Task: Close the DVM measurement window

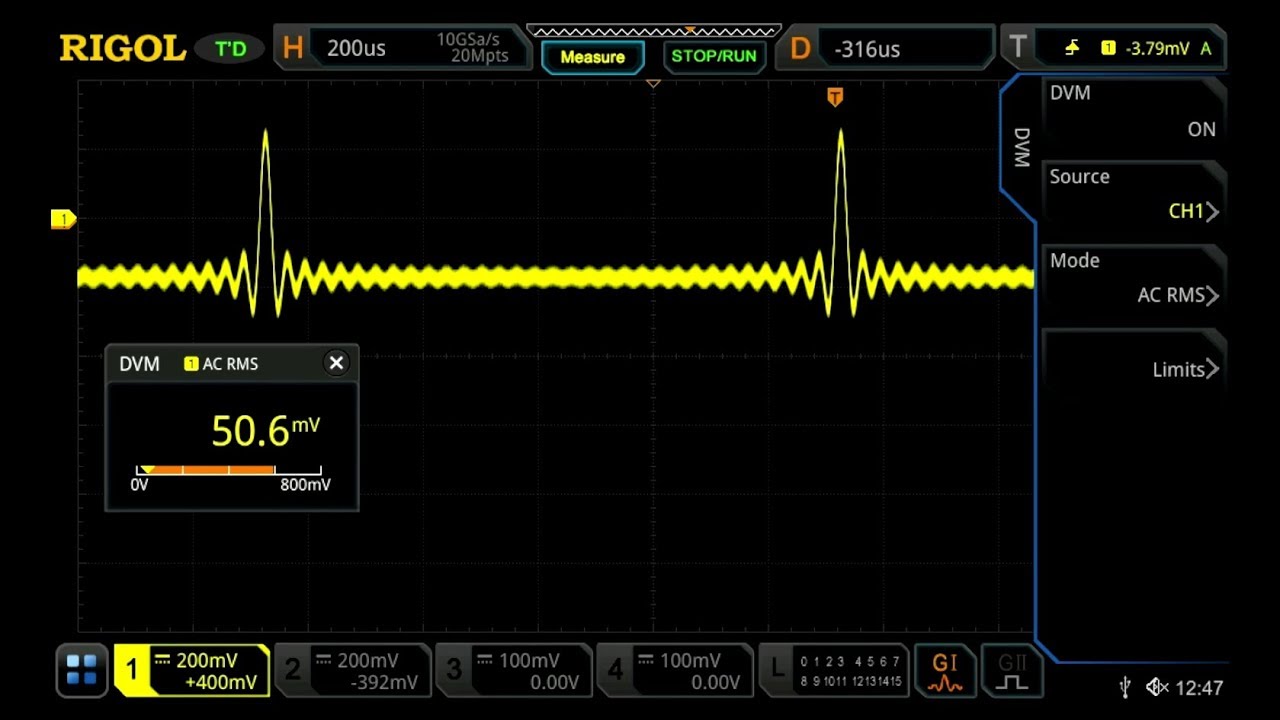Action: point(336,363)
